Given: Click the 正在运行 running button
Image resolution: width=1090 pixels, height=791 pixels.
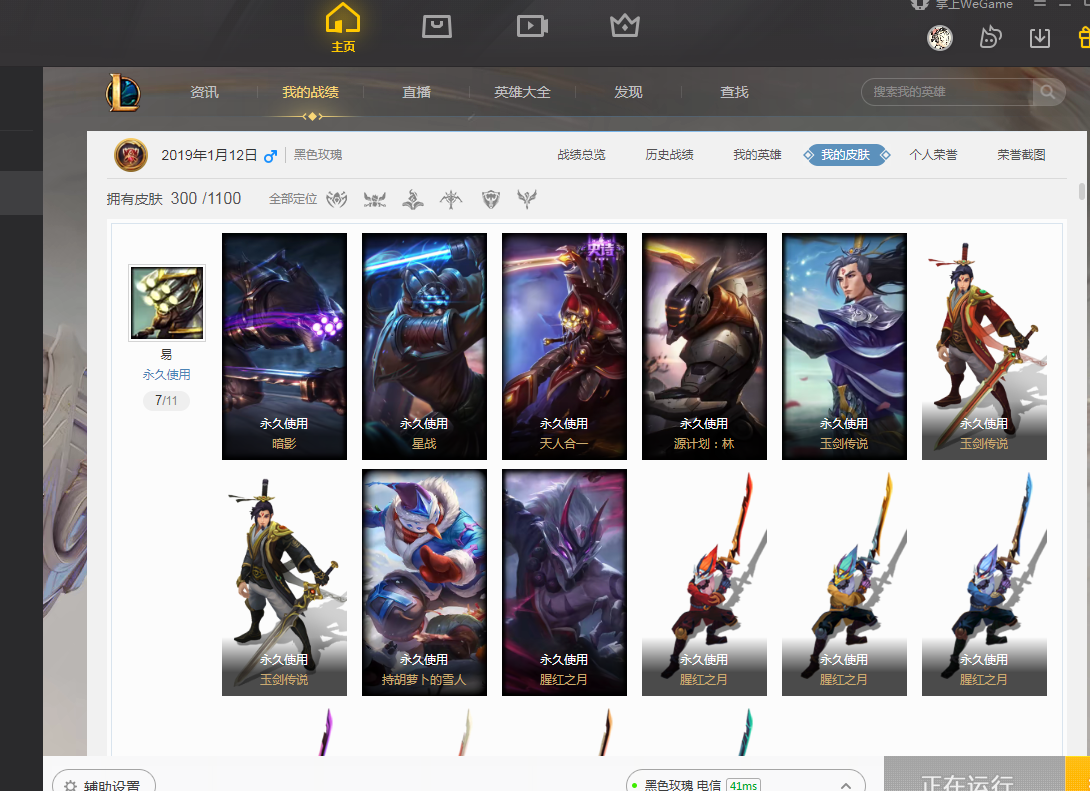Looking at the screenshot, I should pyautogui.click(x=974, y=775).
